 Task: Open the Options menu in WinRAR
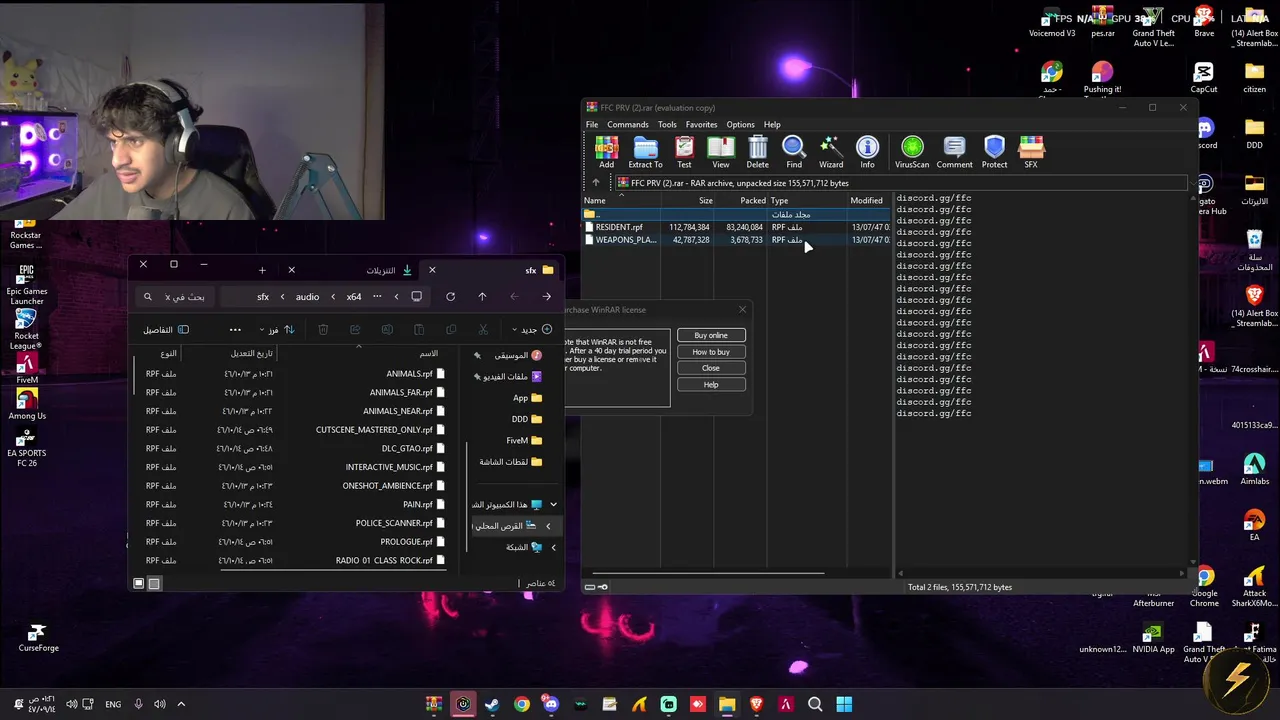coord(740,125)
